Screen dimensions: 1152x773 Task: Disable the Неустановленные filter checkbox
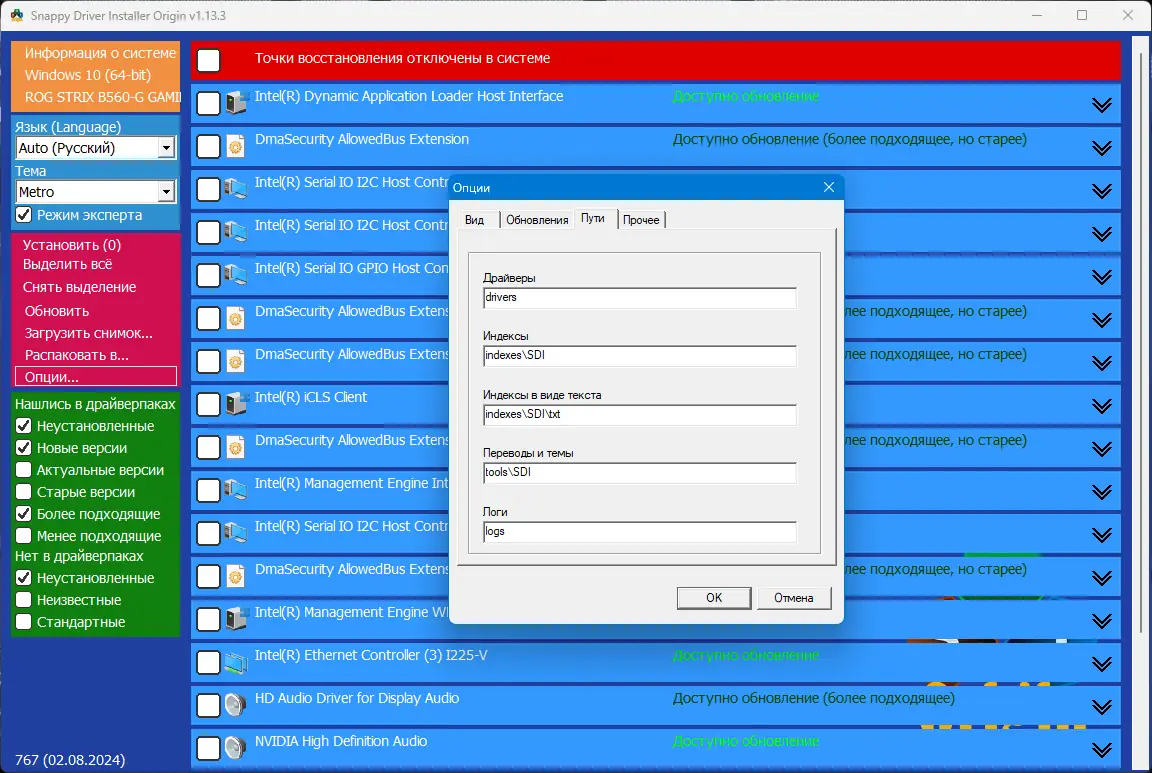(22, 425)
